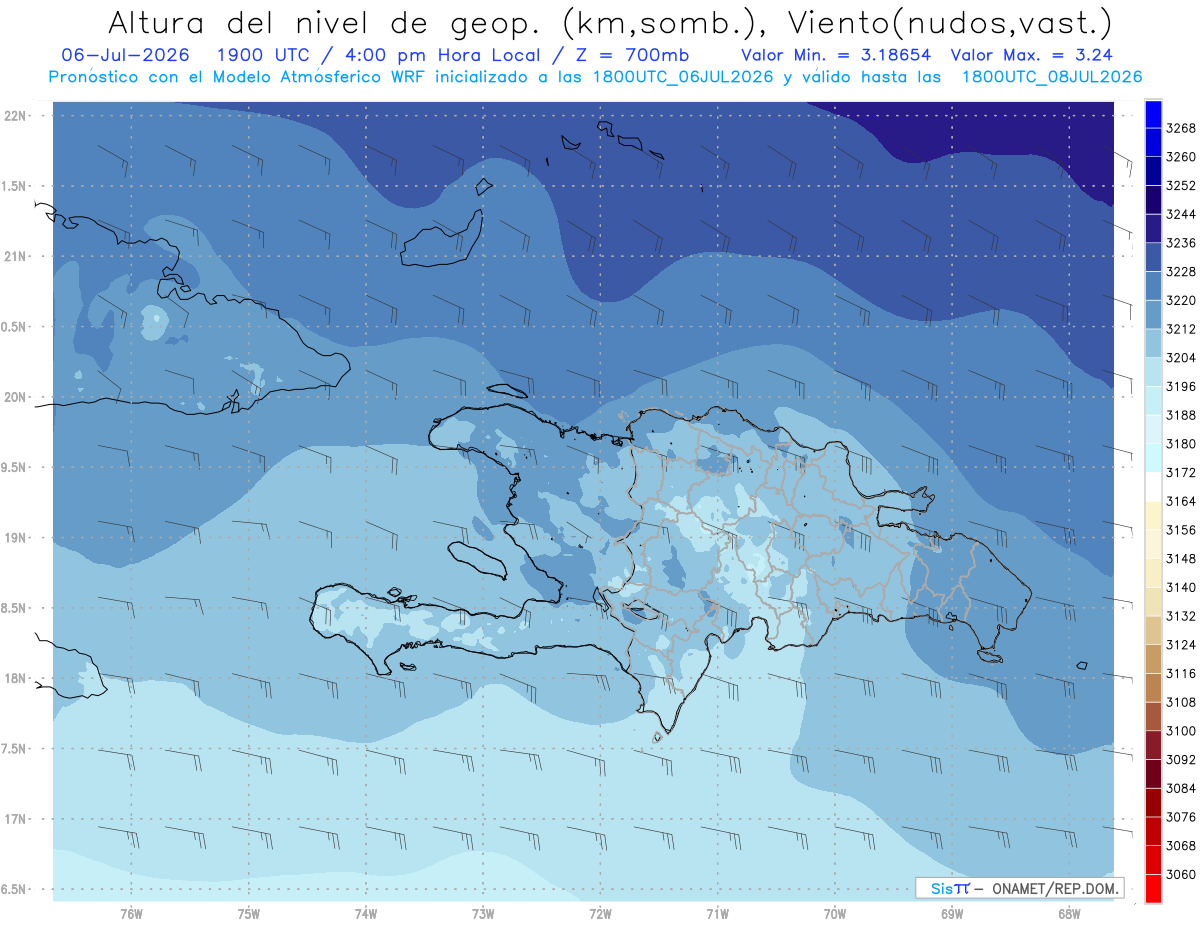This screenshot has width=1200, height=927.
Task: Click the main chart title text
Action: click(608, 22)
